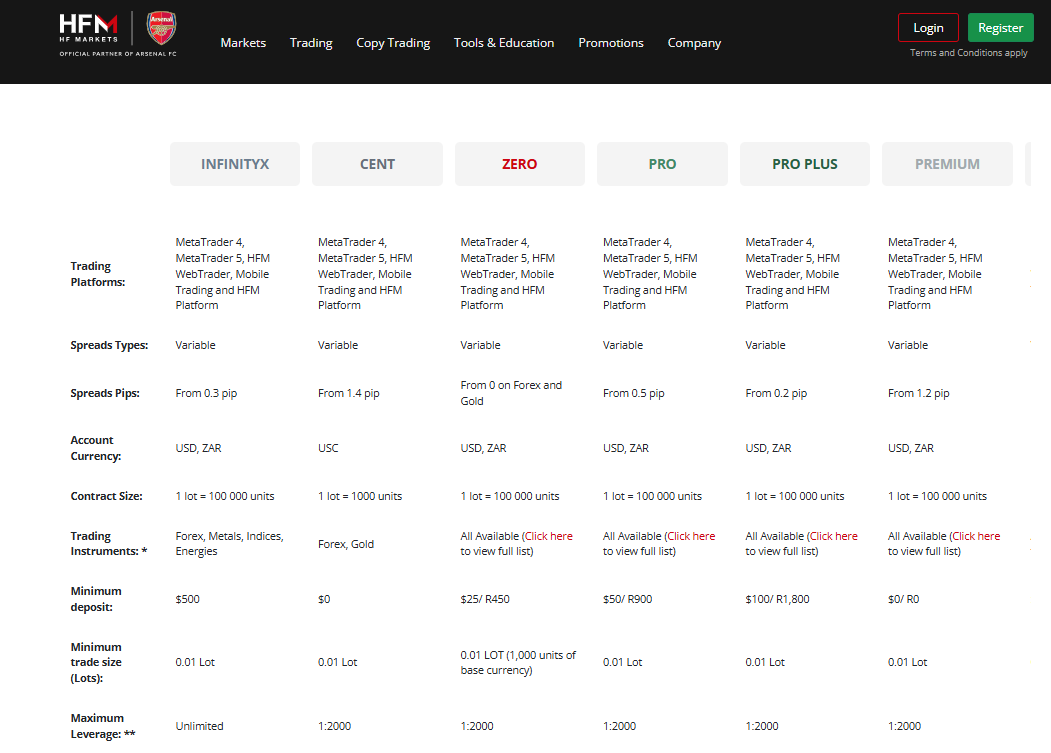The width and height of the screenshot is (1051, 753).
Task: Select the PRO account tab
Action: (662, 164)
